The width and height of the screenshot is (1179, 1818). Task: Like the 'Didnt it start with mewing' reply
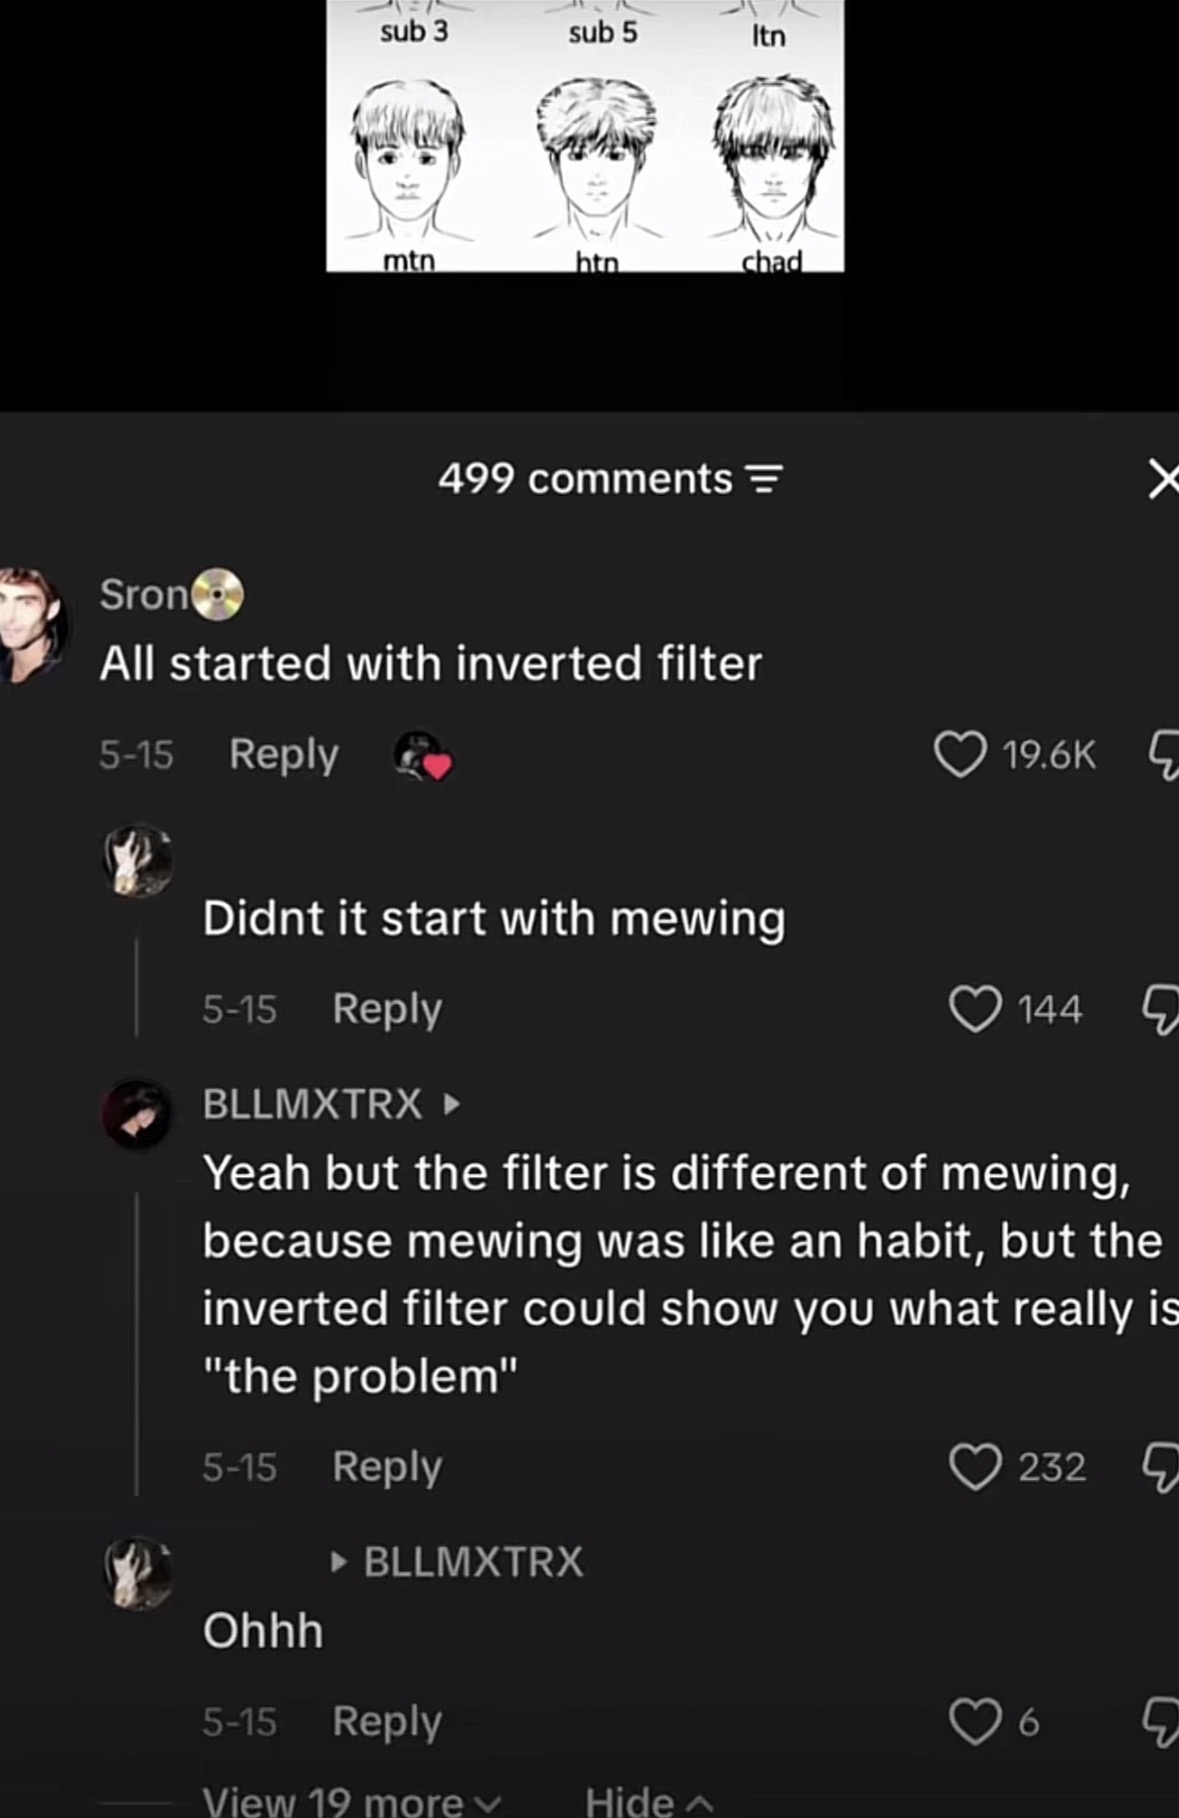click(x=975, y=1009)
